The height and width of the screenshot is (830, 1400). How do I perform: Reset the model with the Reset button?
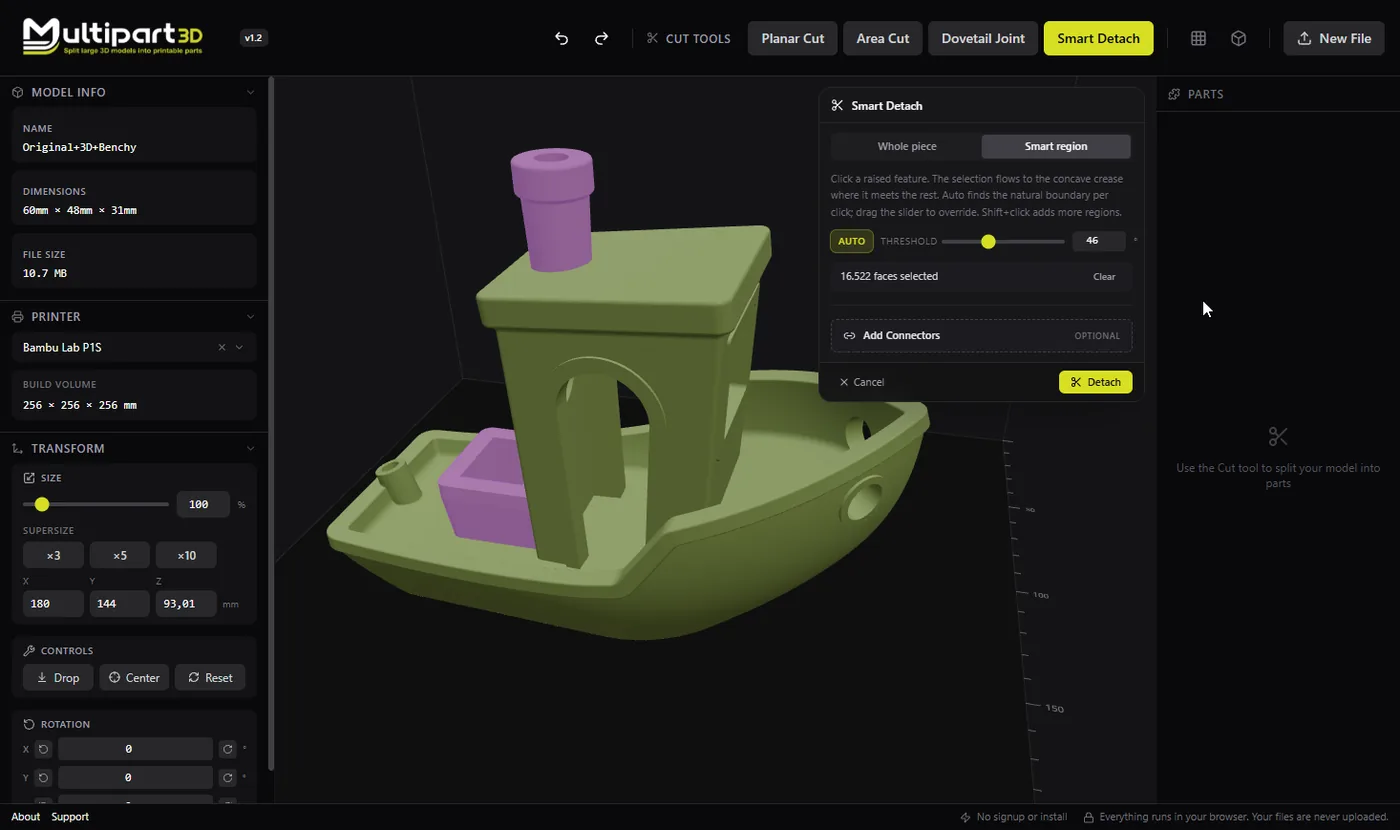[x=210, y=678]
